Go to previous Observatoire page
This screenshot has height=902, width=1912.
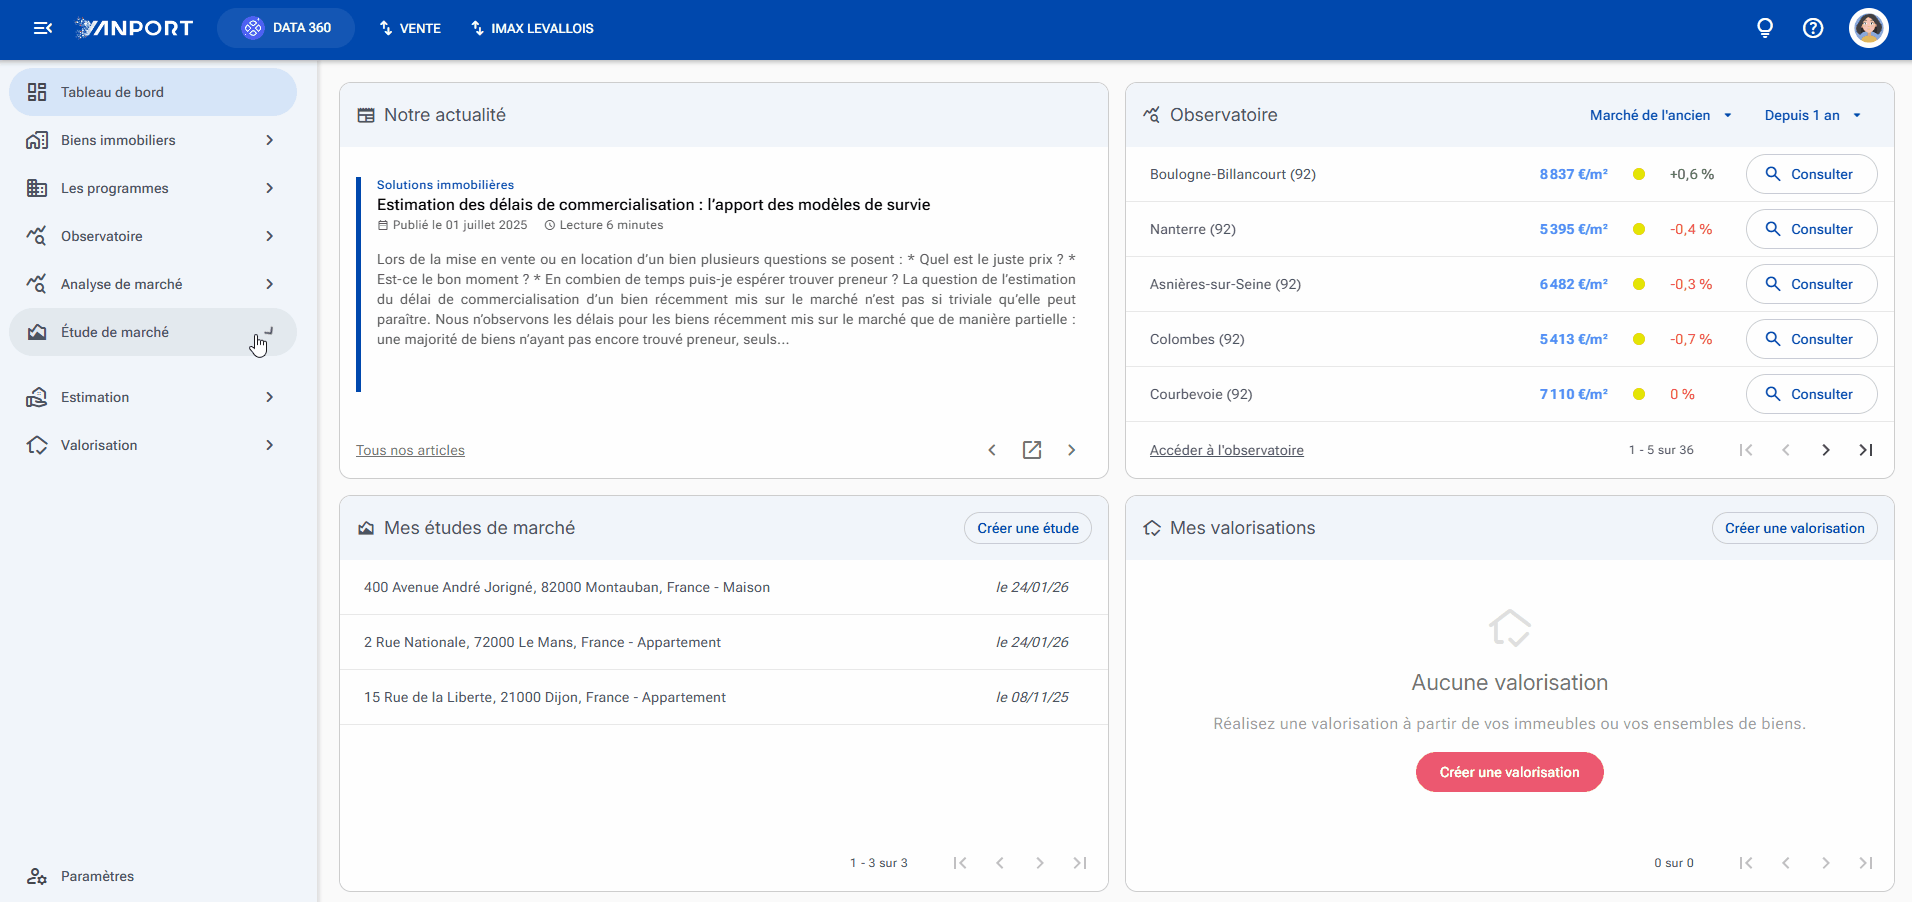point(1786,450)
